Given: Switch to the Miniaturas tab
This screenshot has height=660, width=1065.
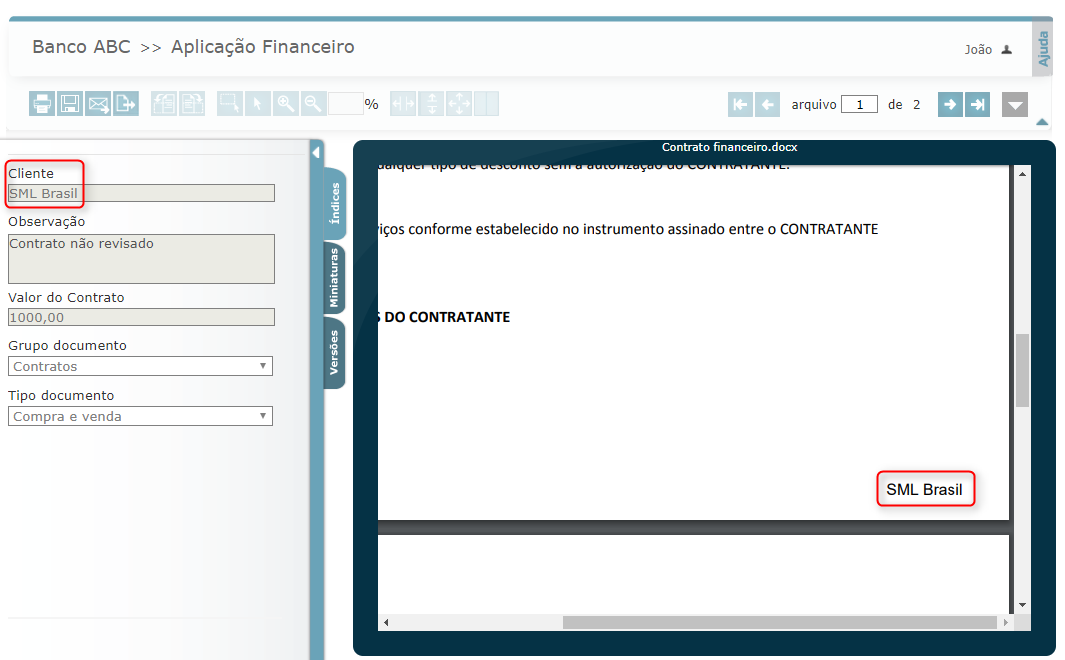Looking at the screenshot, I should [335, 279].
